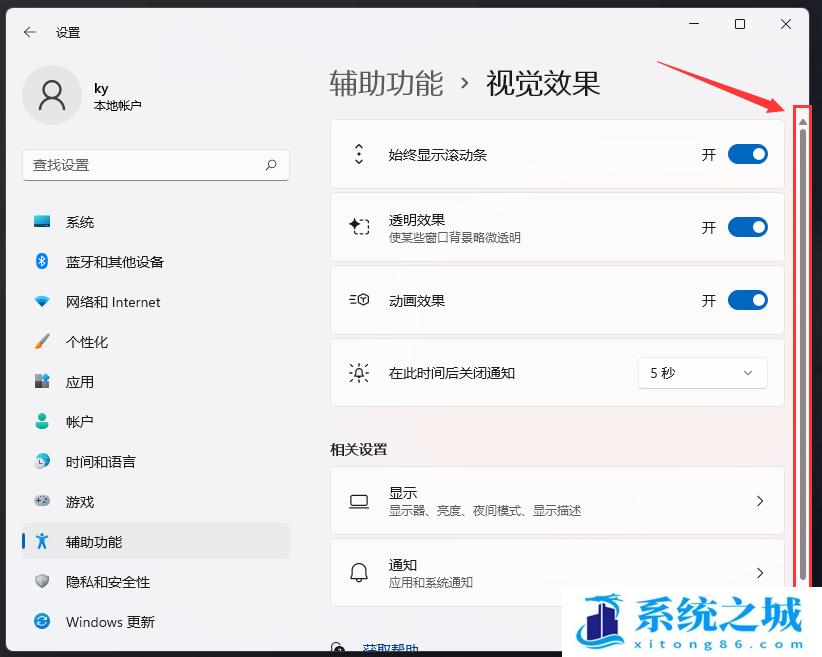Click the 查找设置 search box
This screenshot has width=822, height=657.
pyautogui.click(x=145, y=165)
